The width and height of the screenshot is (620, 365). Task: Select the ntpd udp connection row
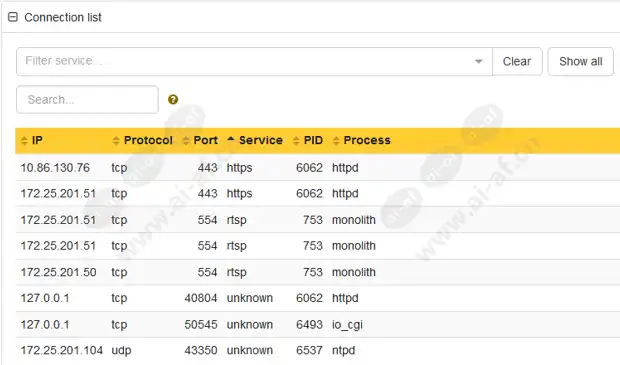pos(318,350)
